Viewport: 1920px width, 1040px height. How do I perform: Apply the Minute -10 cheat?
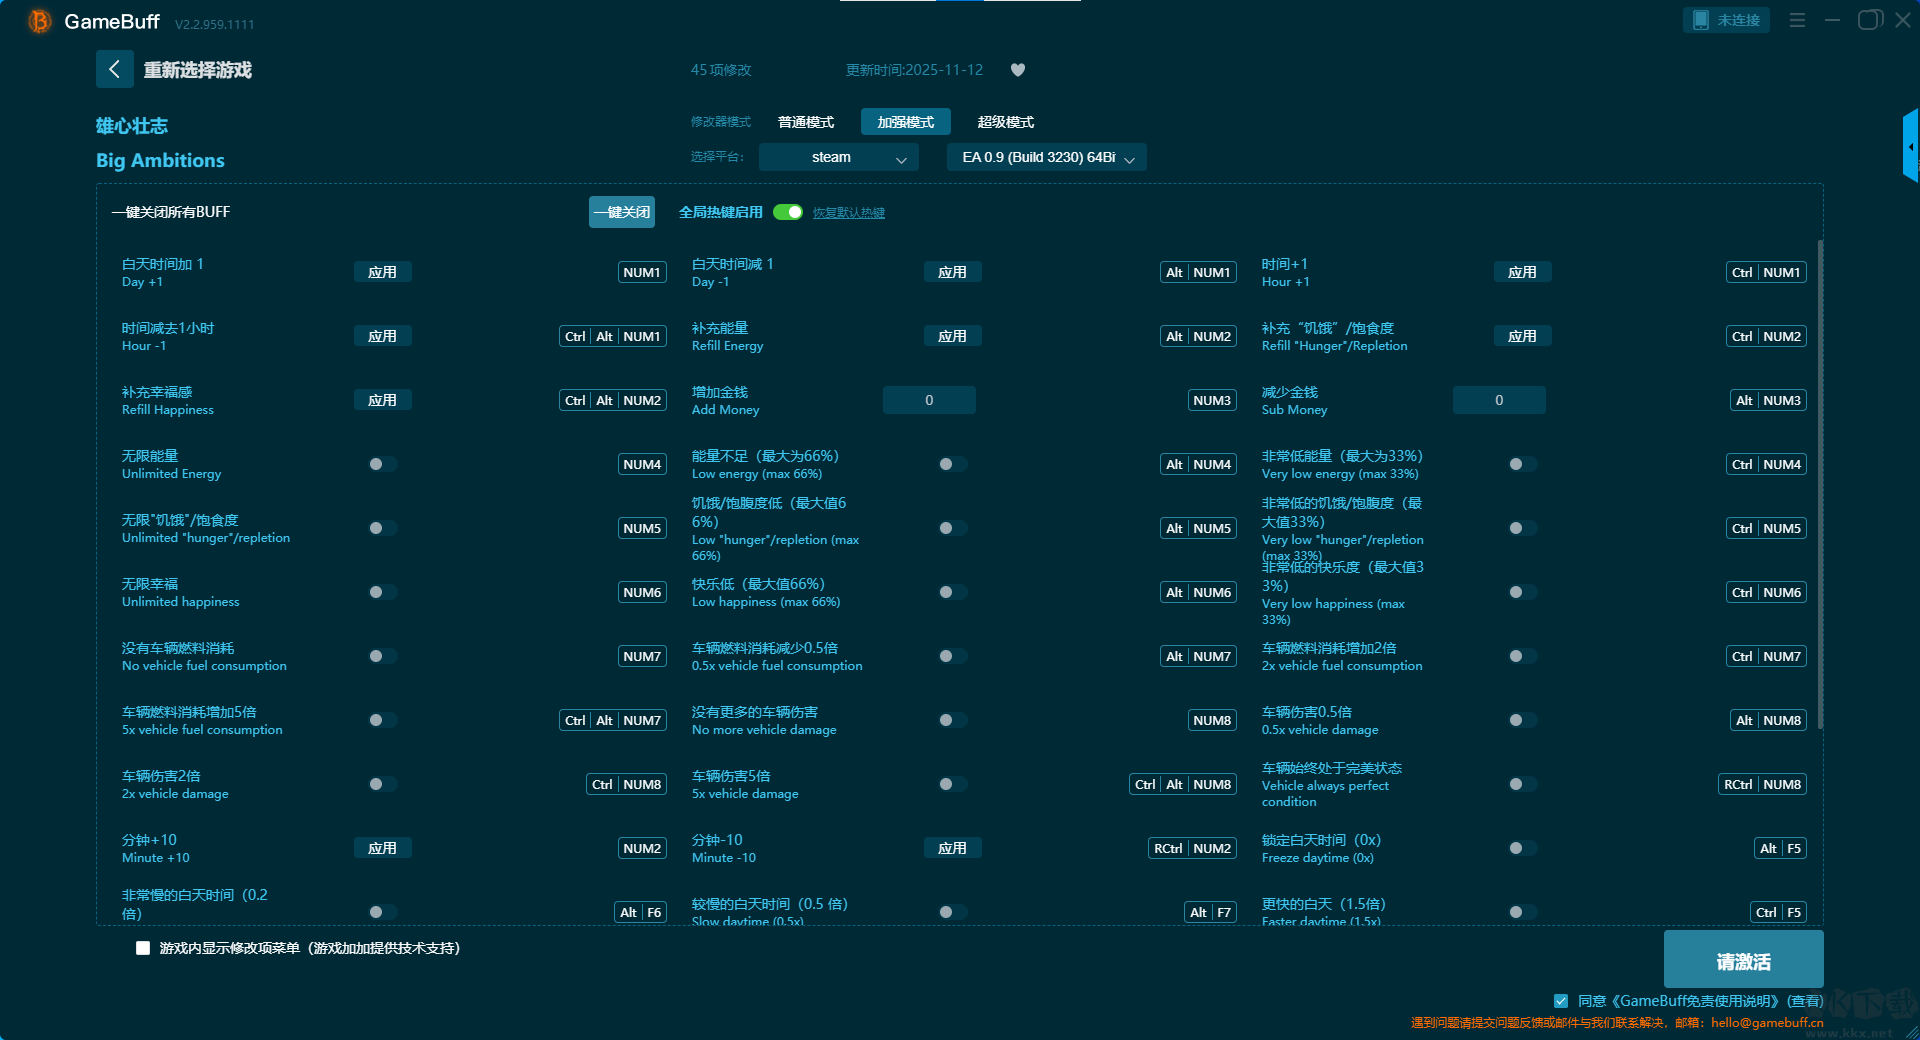point(952,848)
